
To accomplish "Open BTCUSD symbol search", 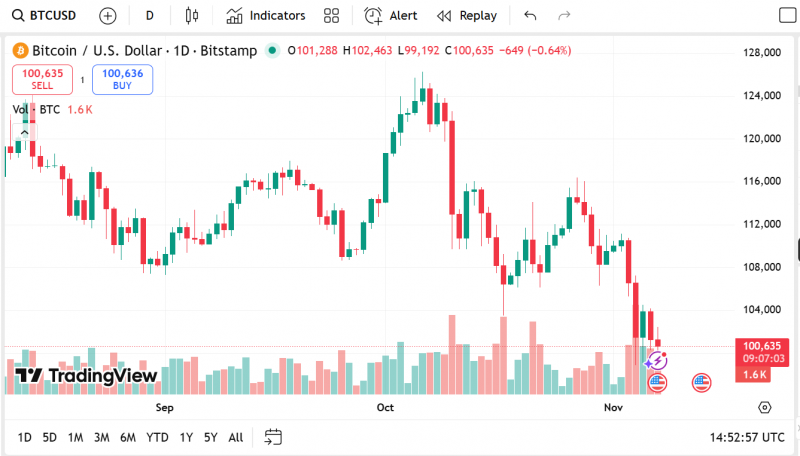I will coord(44,16).
